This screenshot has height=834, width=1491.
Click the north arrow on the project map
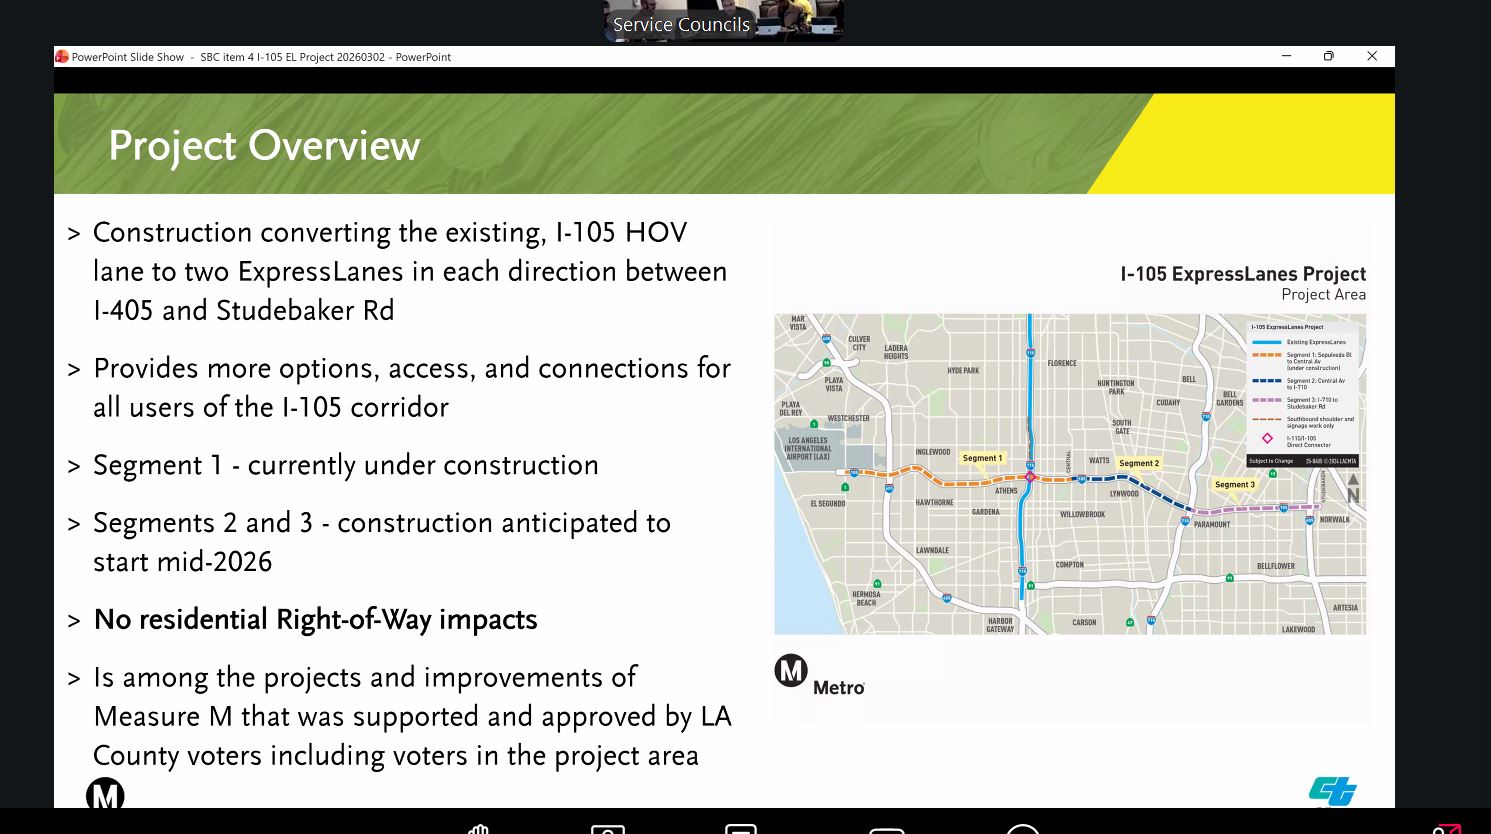click(1353, 487)
